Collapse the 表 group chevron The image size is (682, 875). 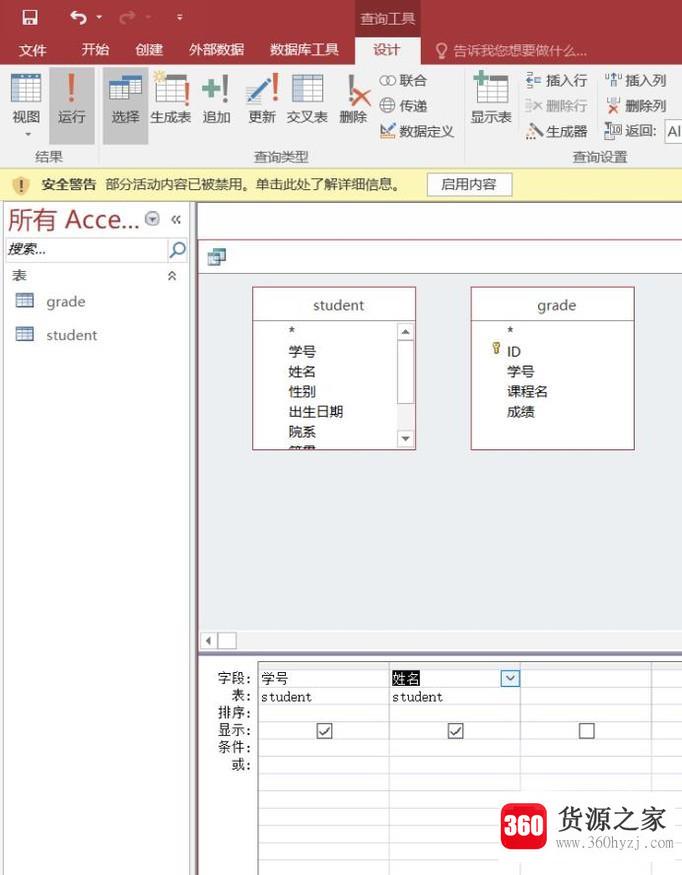[x=172, y=276]
